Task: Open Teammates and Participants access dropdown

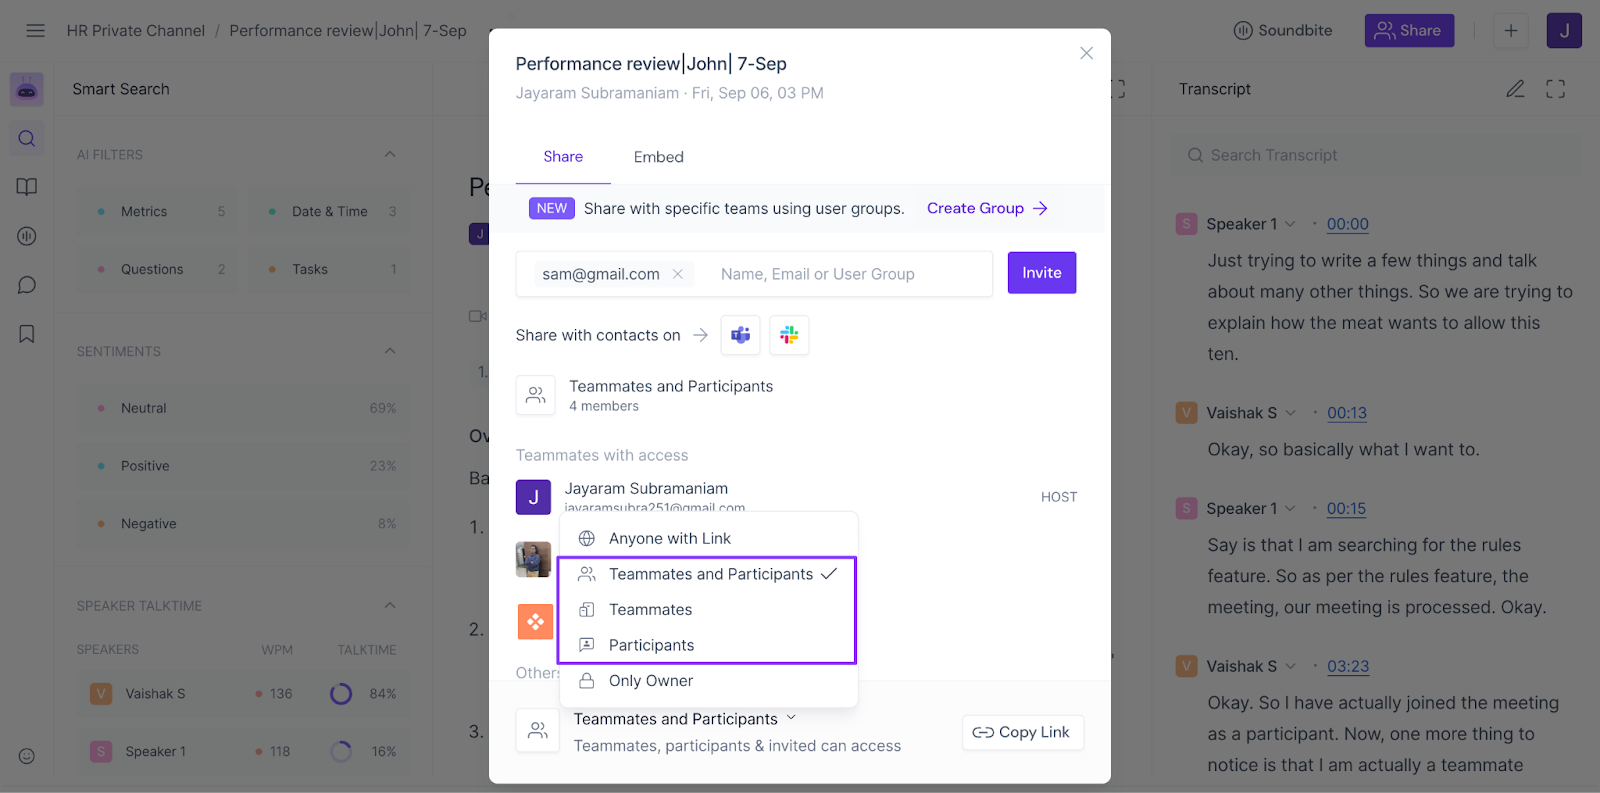Action: [x=685, y=719]
